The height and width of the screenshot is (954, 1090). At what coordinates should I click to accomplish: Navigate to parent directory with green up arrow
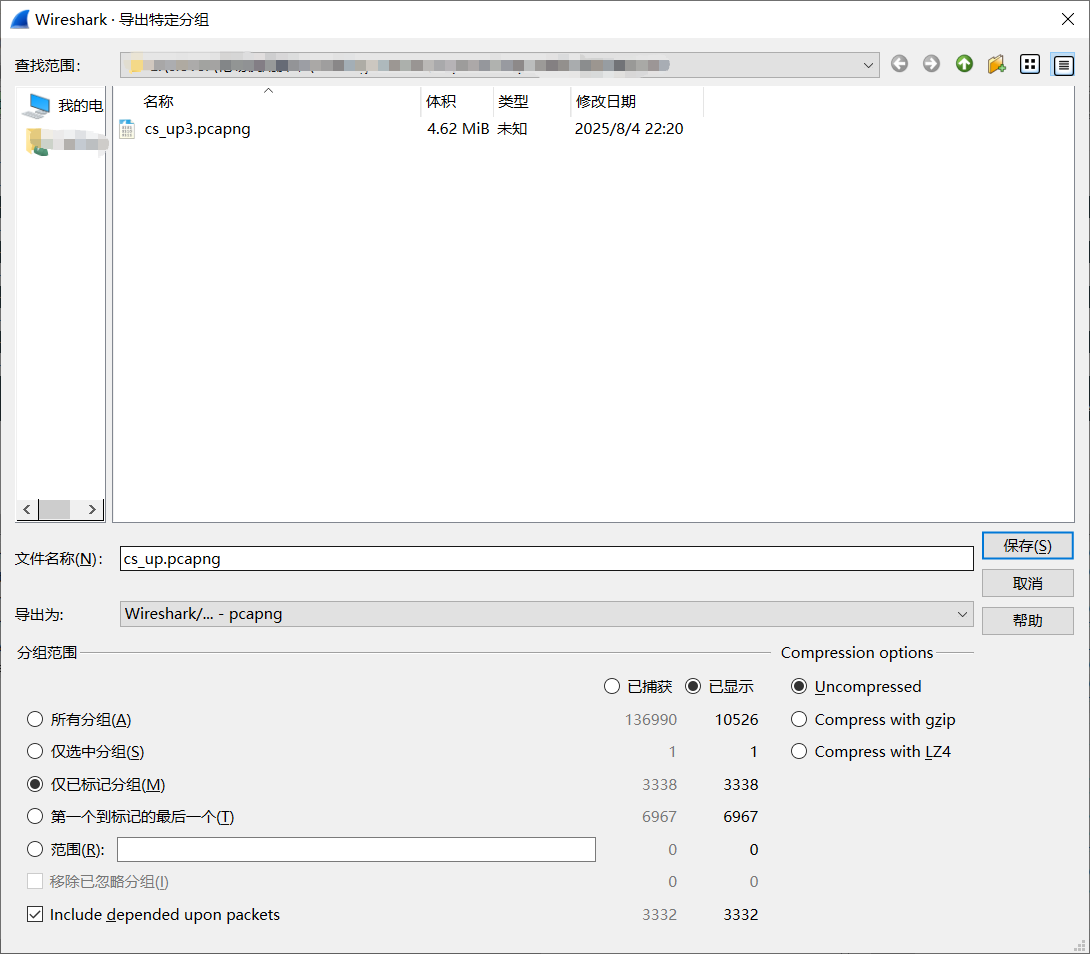tap(964, 64)
